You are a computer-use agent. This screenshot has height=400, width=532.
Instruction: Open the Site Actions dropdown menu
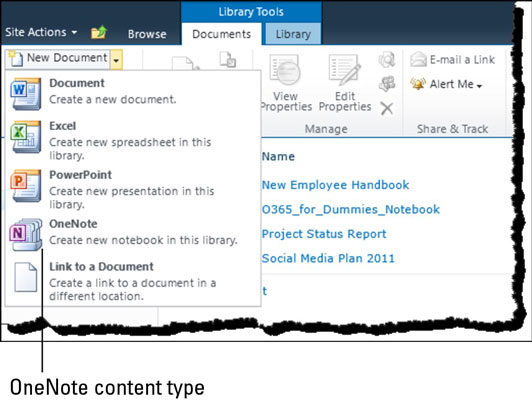coord(41,32)
